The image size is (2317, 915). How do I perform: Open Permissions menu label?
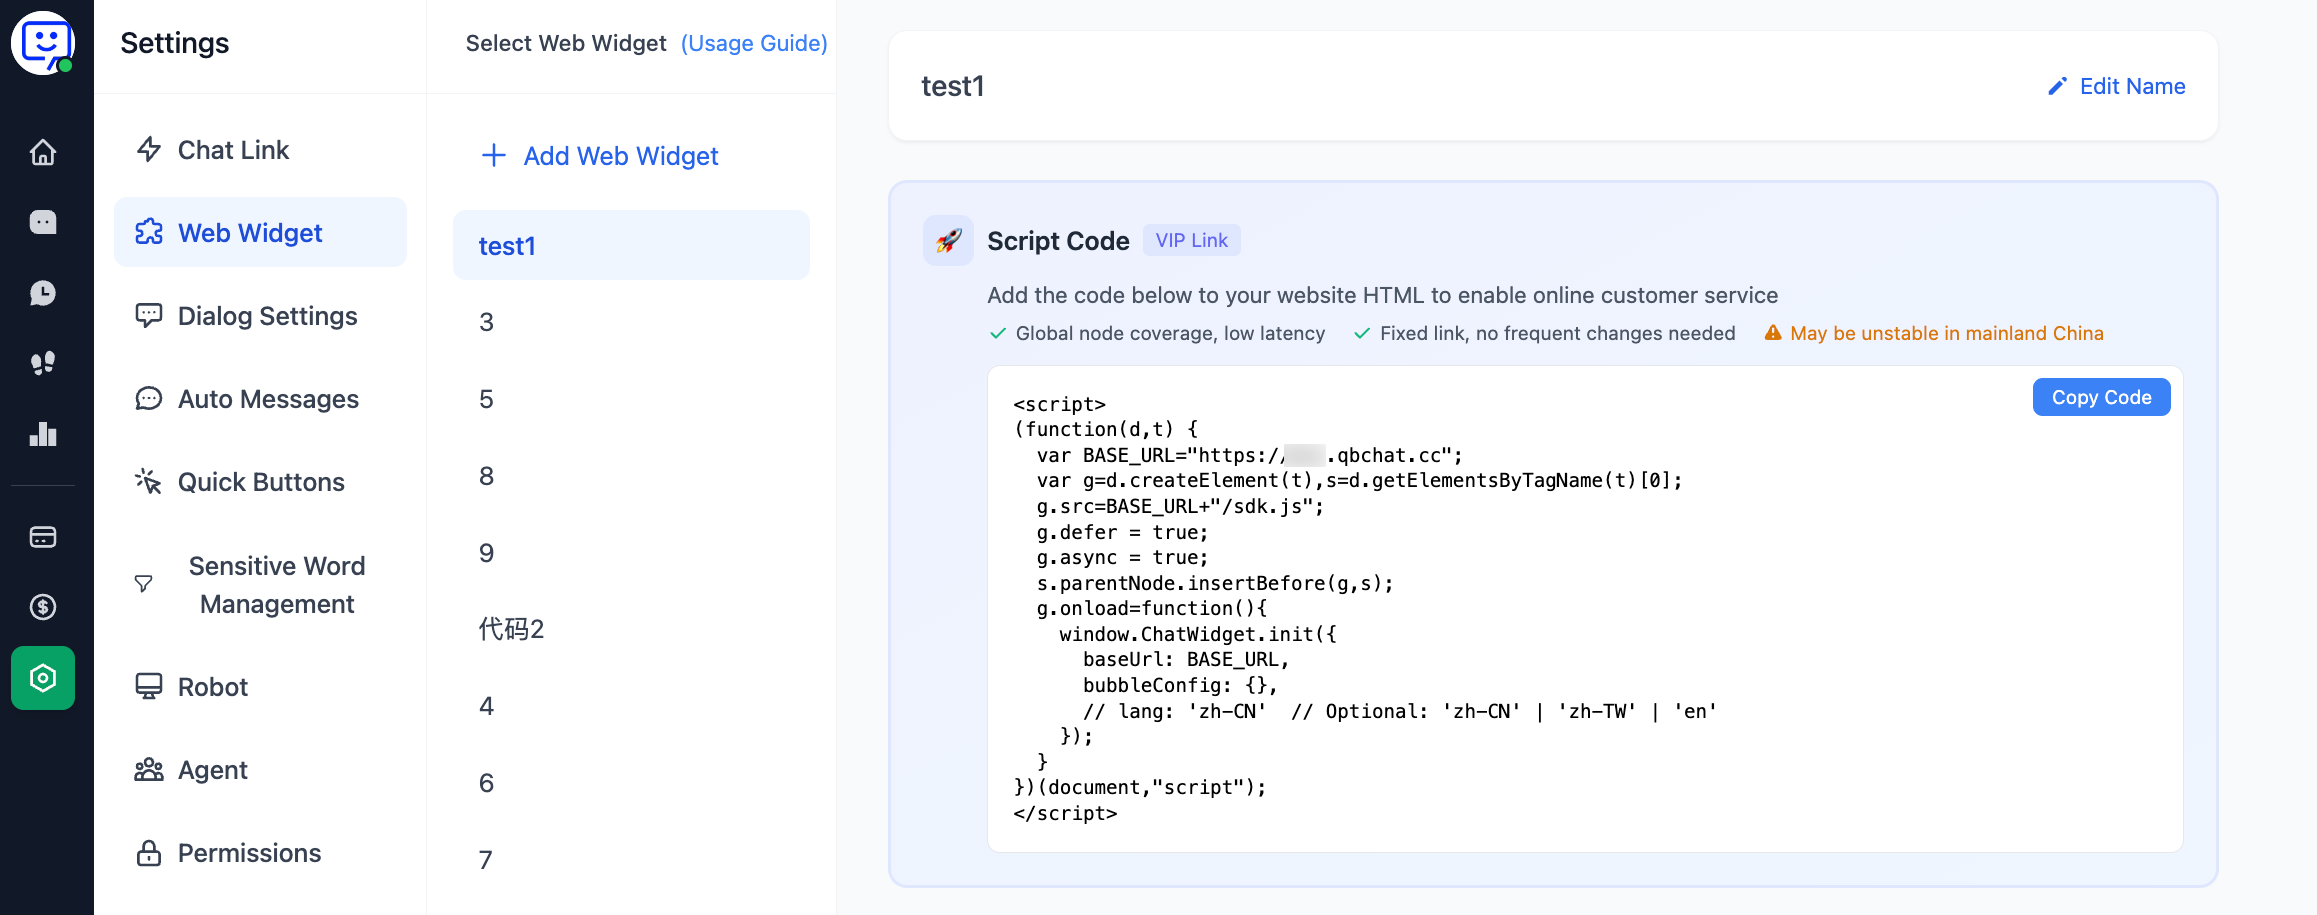(250, 853)
